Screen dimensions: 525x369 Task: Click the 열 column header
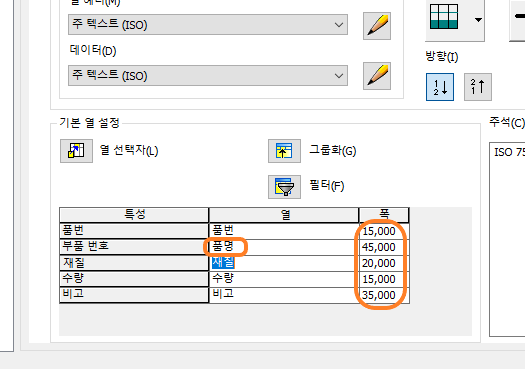coord(284,215)
